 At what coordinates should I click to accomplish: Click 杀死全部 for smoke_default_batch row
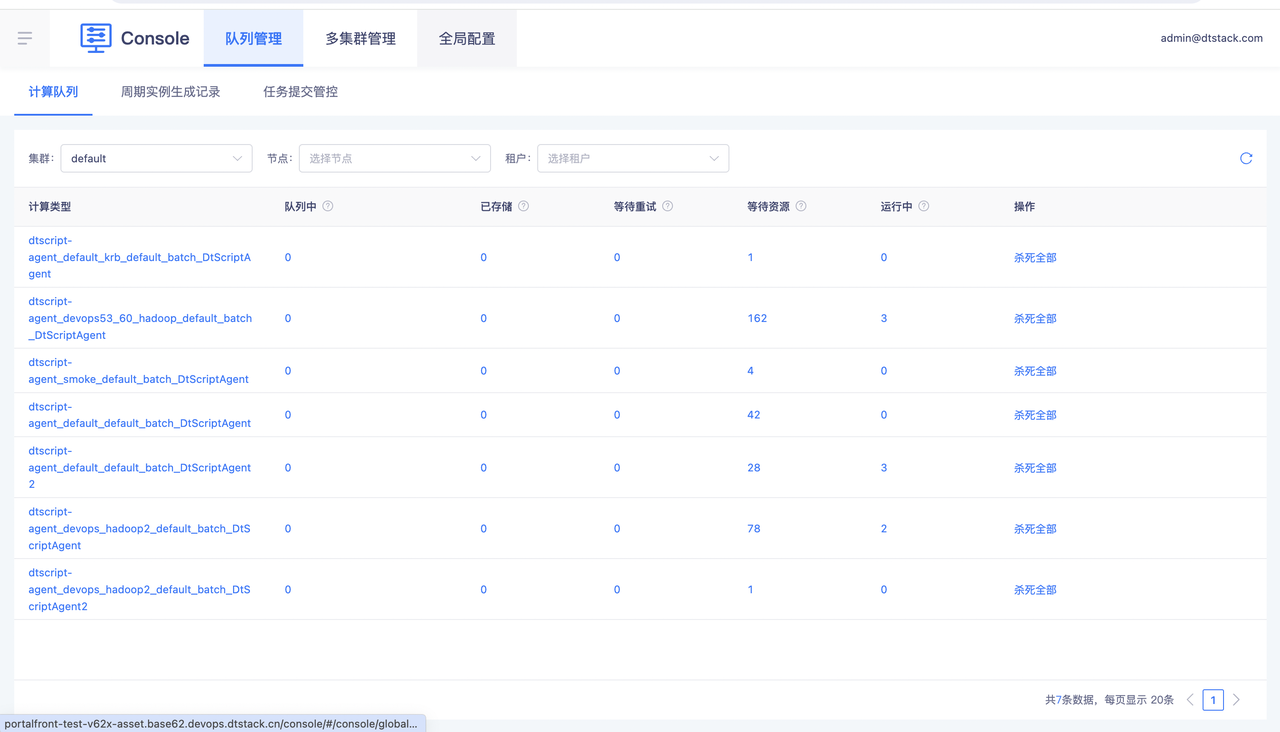(1035, 371)
